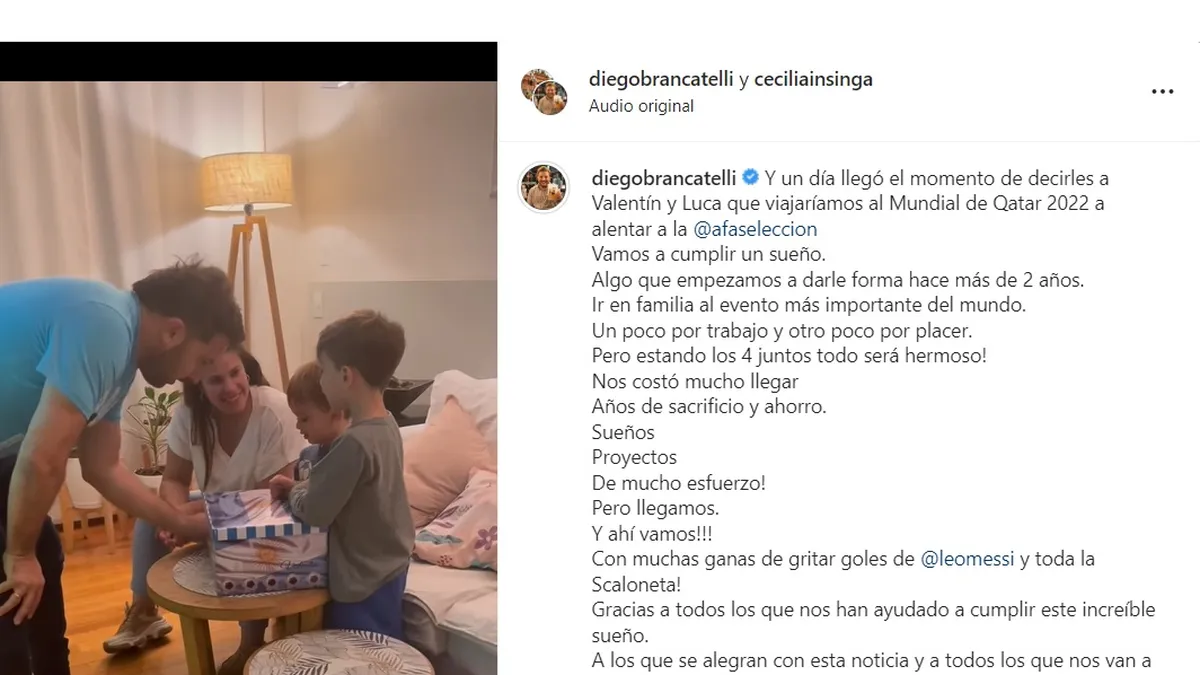This screenshot has width=1200, height=675.
Task: Open diegobrancatelli's avatar next to the caption
Action: pyautogui.click(x=544, y=187)
